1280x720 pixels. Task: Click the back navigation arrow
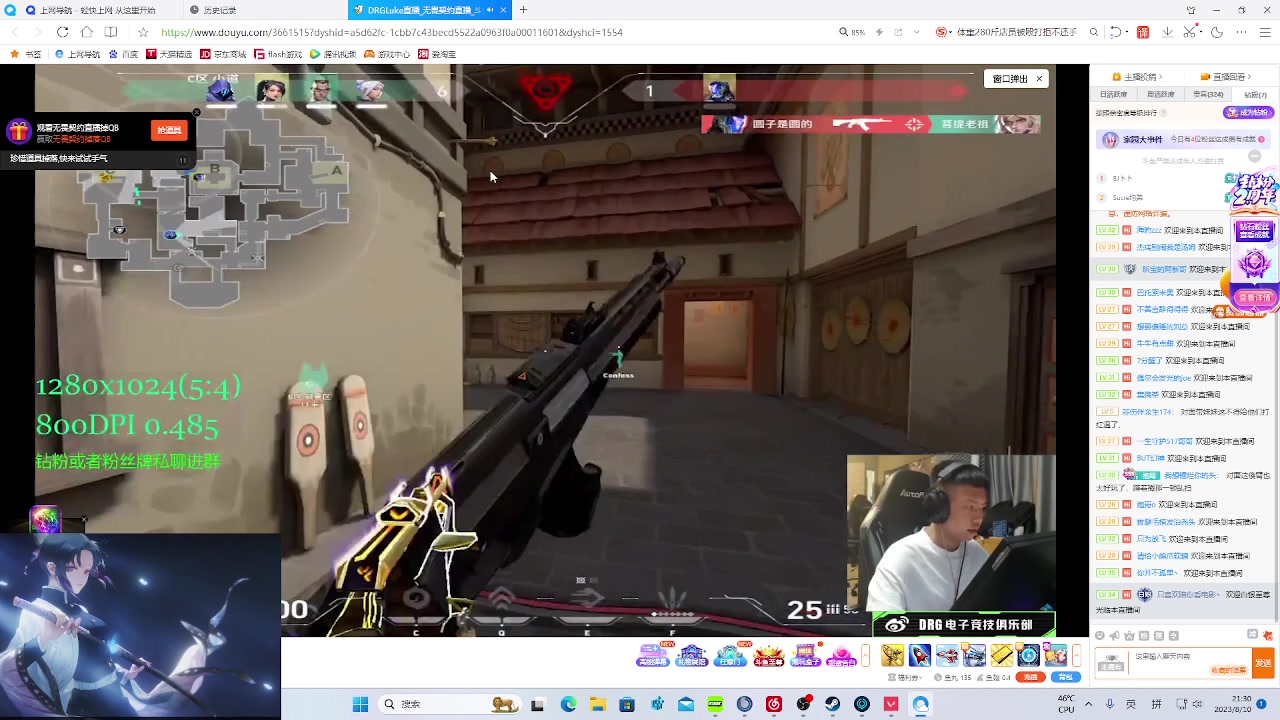[15, 32]
